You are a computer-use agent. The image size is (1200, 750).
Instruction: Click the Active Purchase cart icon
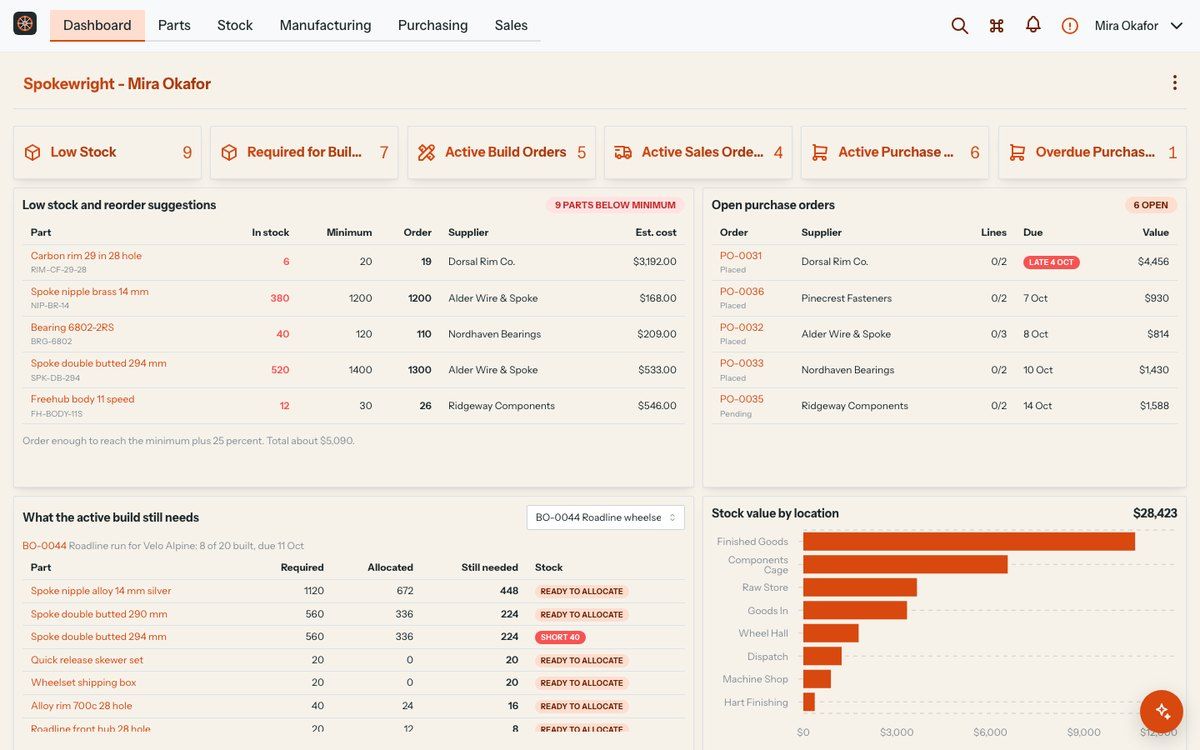[820, 152]
